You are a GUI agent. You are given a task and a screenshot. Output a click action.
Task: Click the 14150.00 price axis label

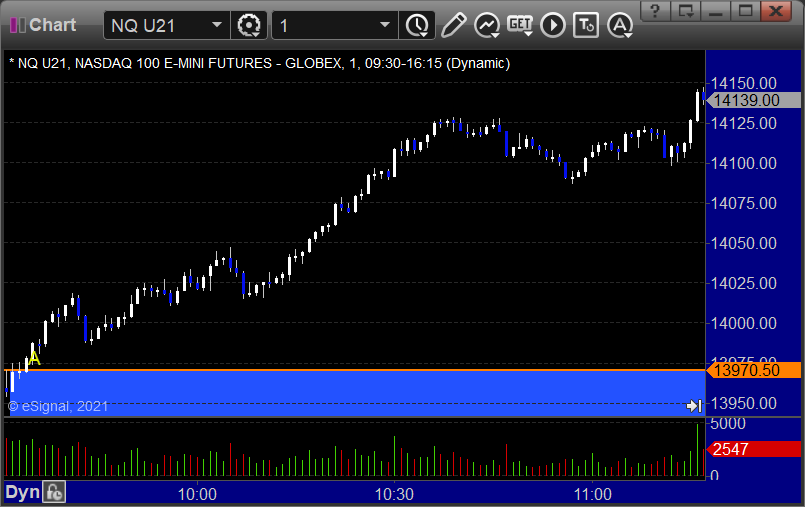(743, 83)
